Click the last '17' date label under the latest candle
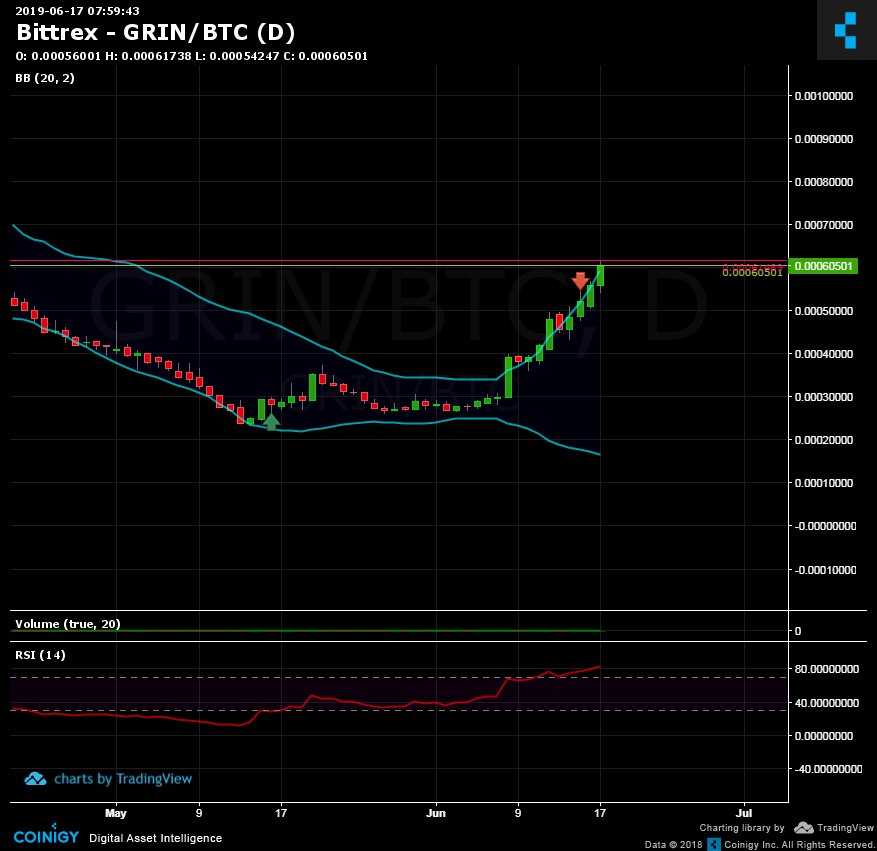 pyautogui.click(x=600, y=813)
